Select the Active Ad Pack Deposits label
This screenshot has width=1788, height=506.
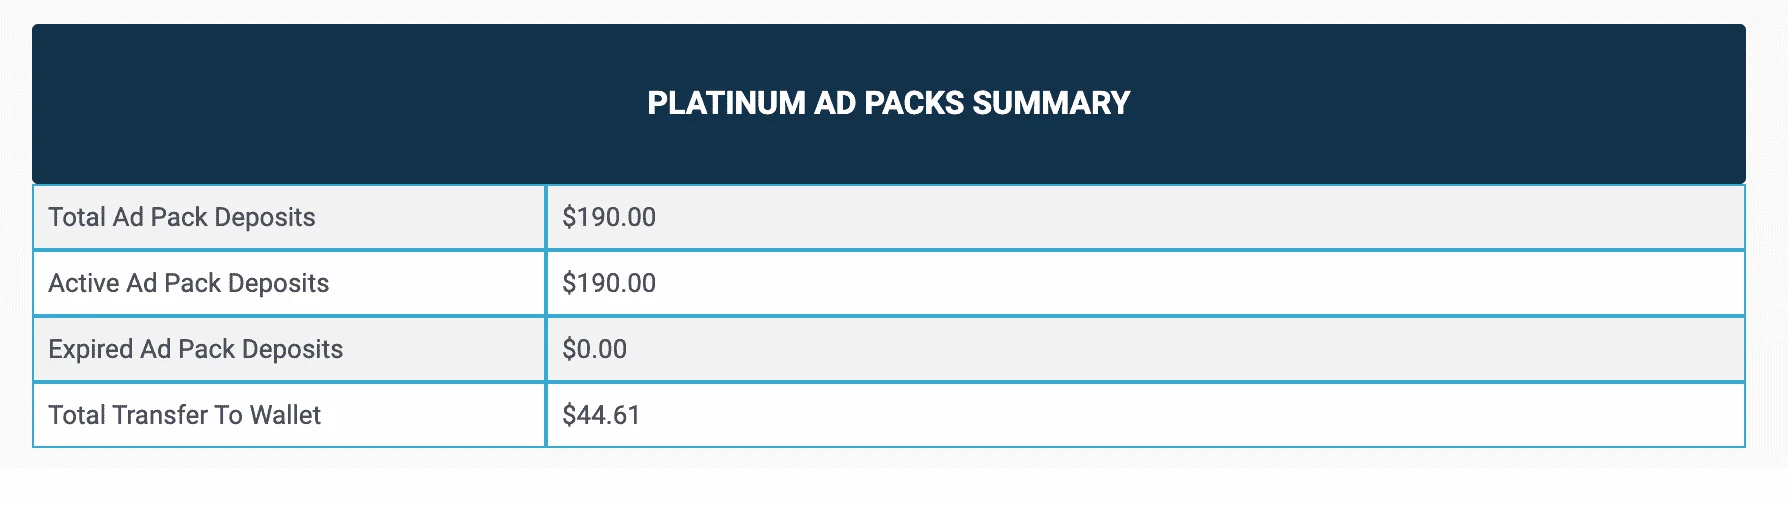pos(189,283)
